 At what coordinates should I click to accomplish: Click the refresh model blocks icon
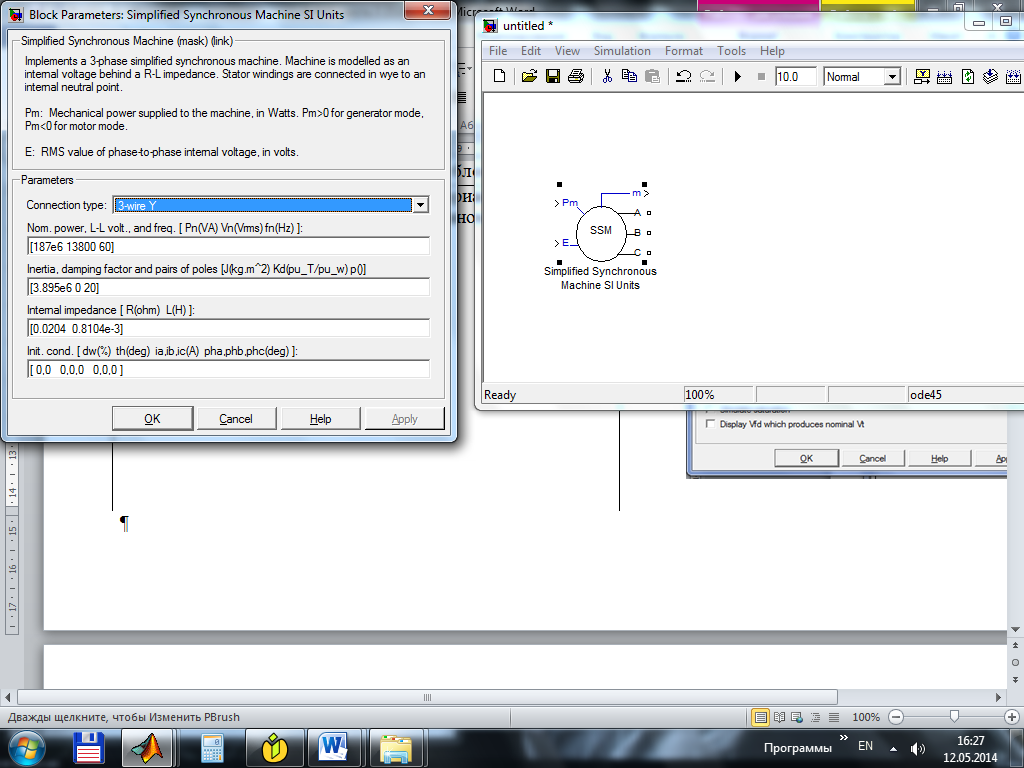pyautogui.click(x=944, y=76)
